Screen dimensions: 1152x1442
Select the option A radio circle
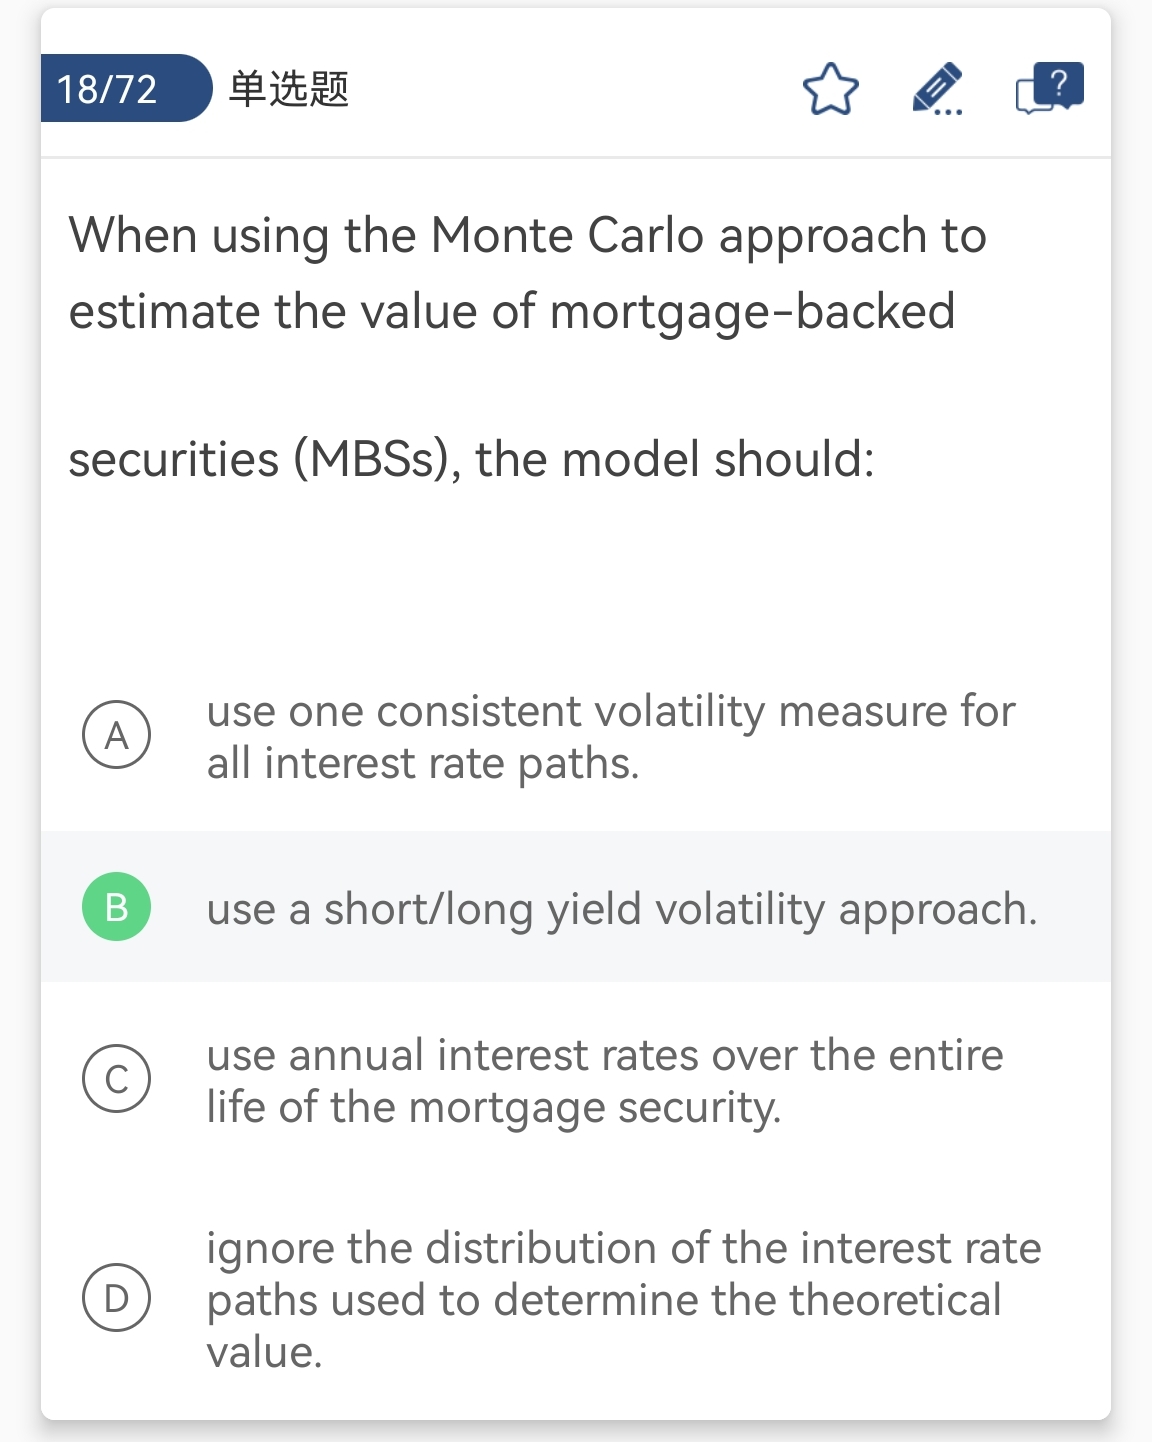tap(116, 735)
